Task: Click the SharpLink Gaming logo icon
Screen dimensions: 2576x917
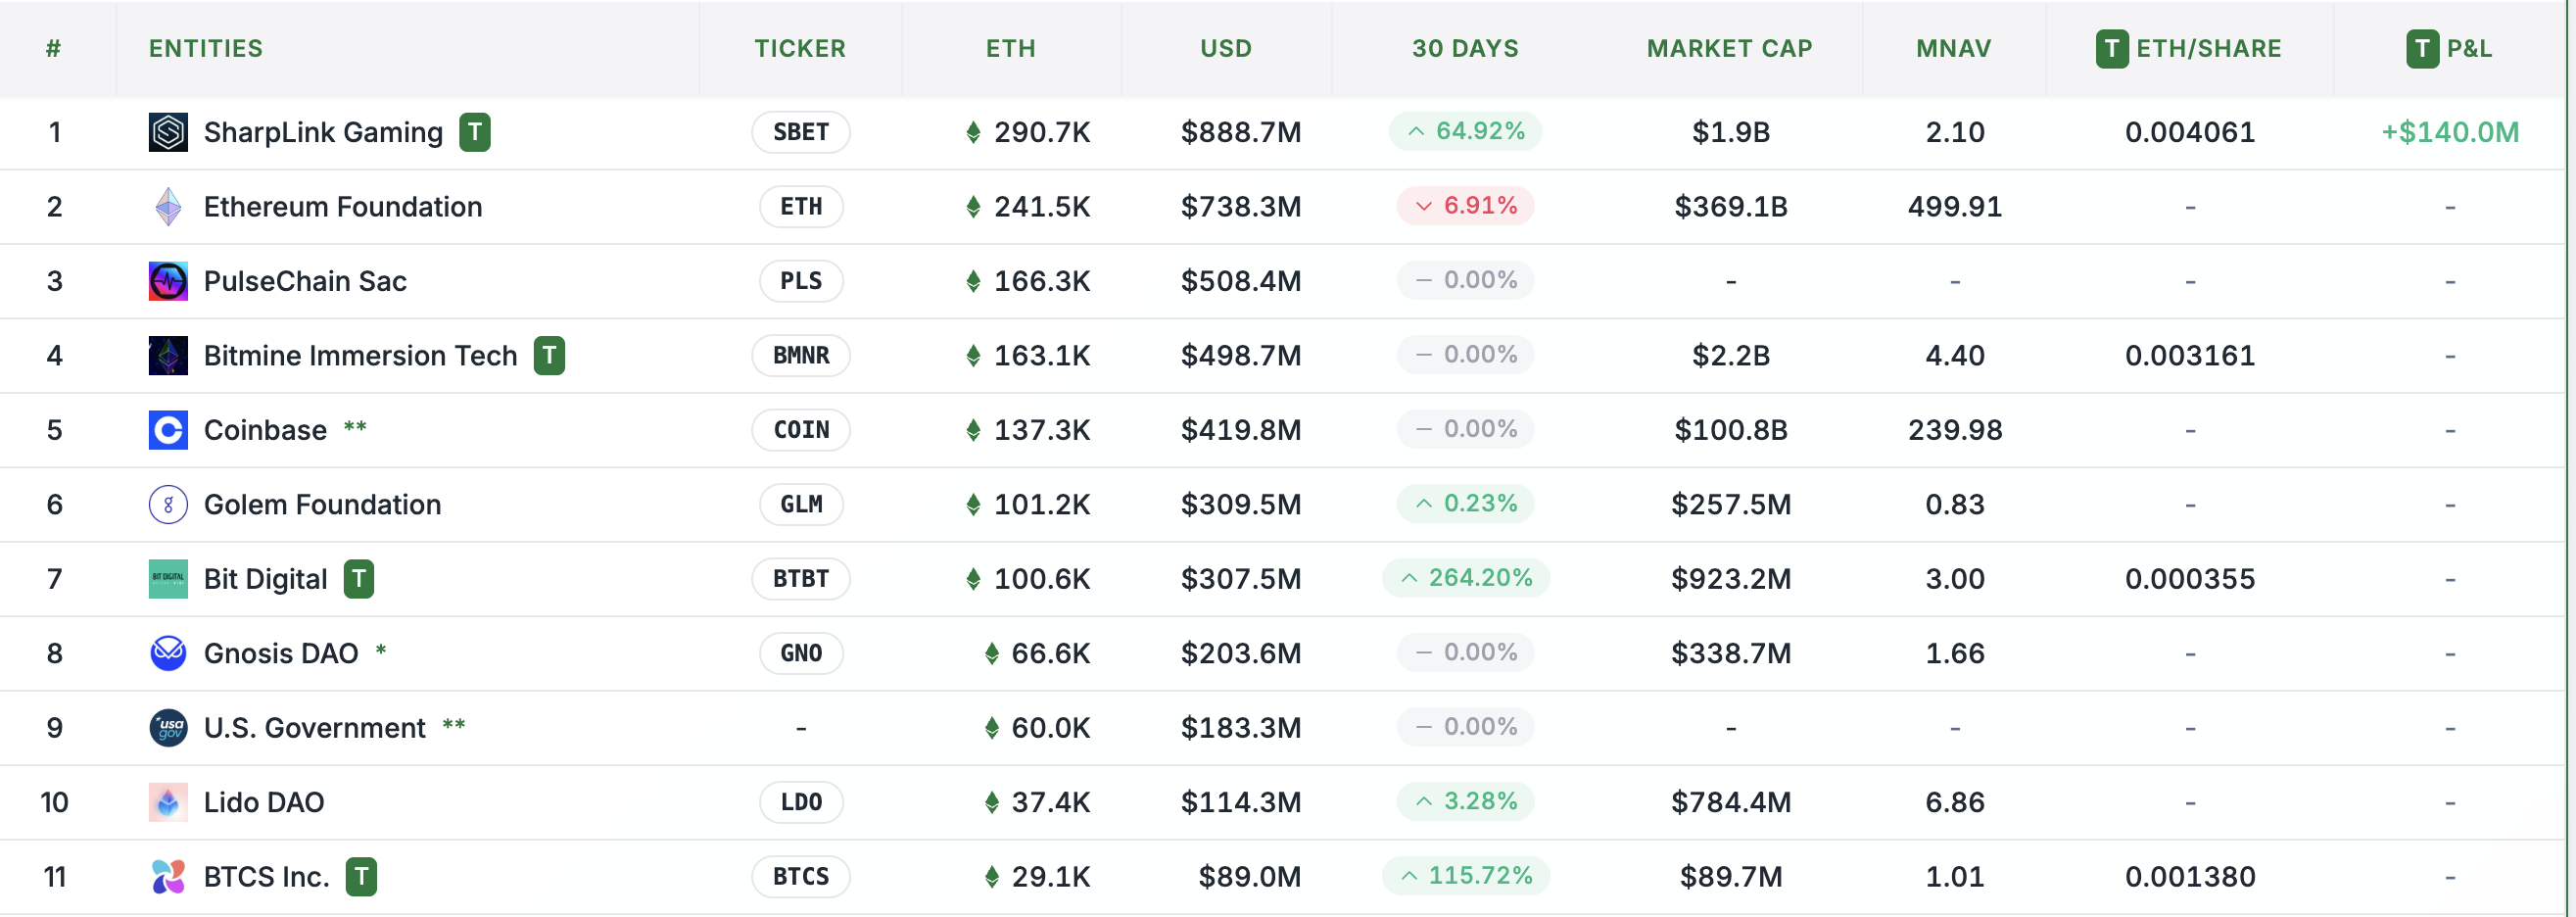Action: (168, 132)
